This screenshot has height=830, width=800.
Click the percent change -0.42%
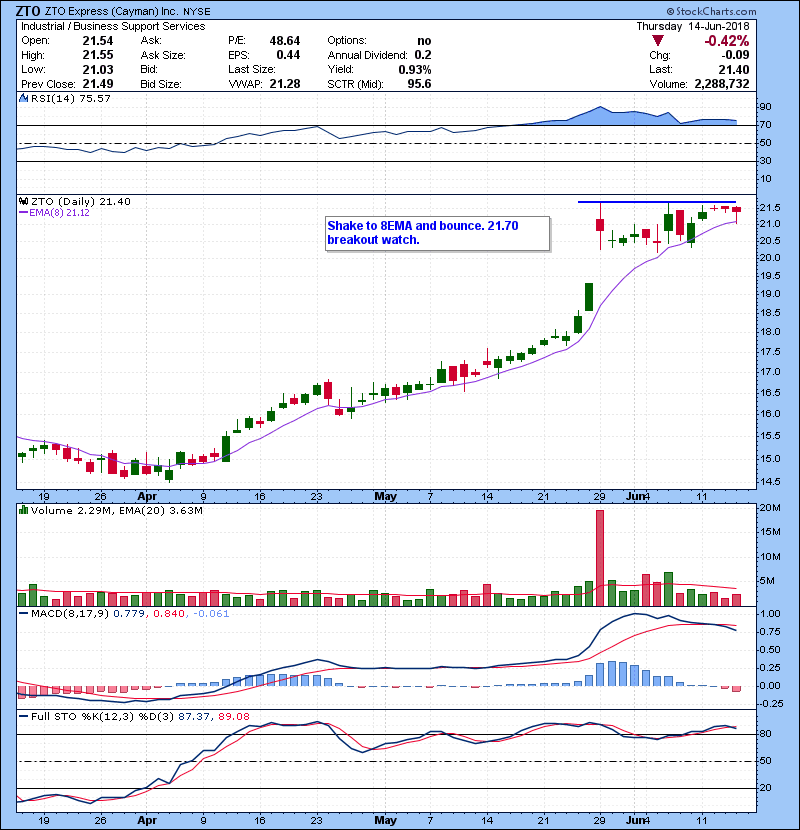coord(726,41)
